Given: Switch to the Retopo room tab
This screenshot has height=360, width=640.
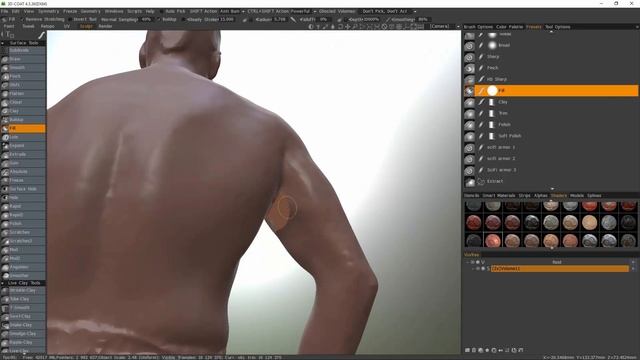Looking at the screenshot, I should coord(47,26).
